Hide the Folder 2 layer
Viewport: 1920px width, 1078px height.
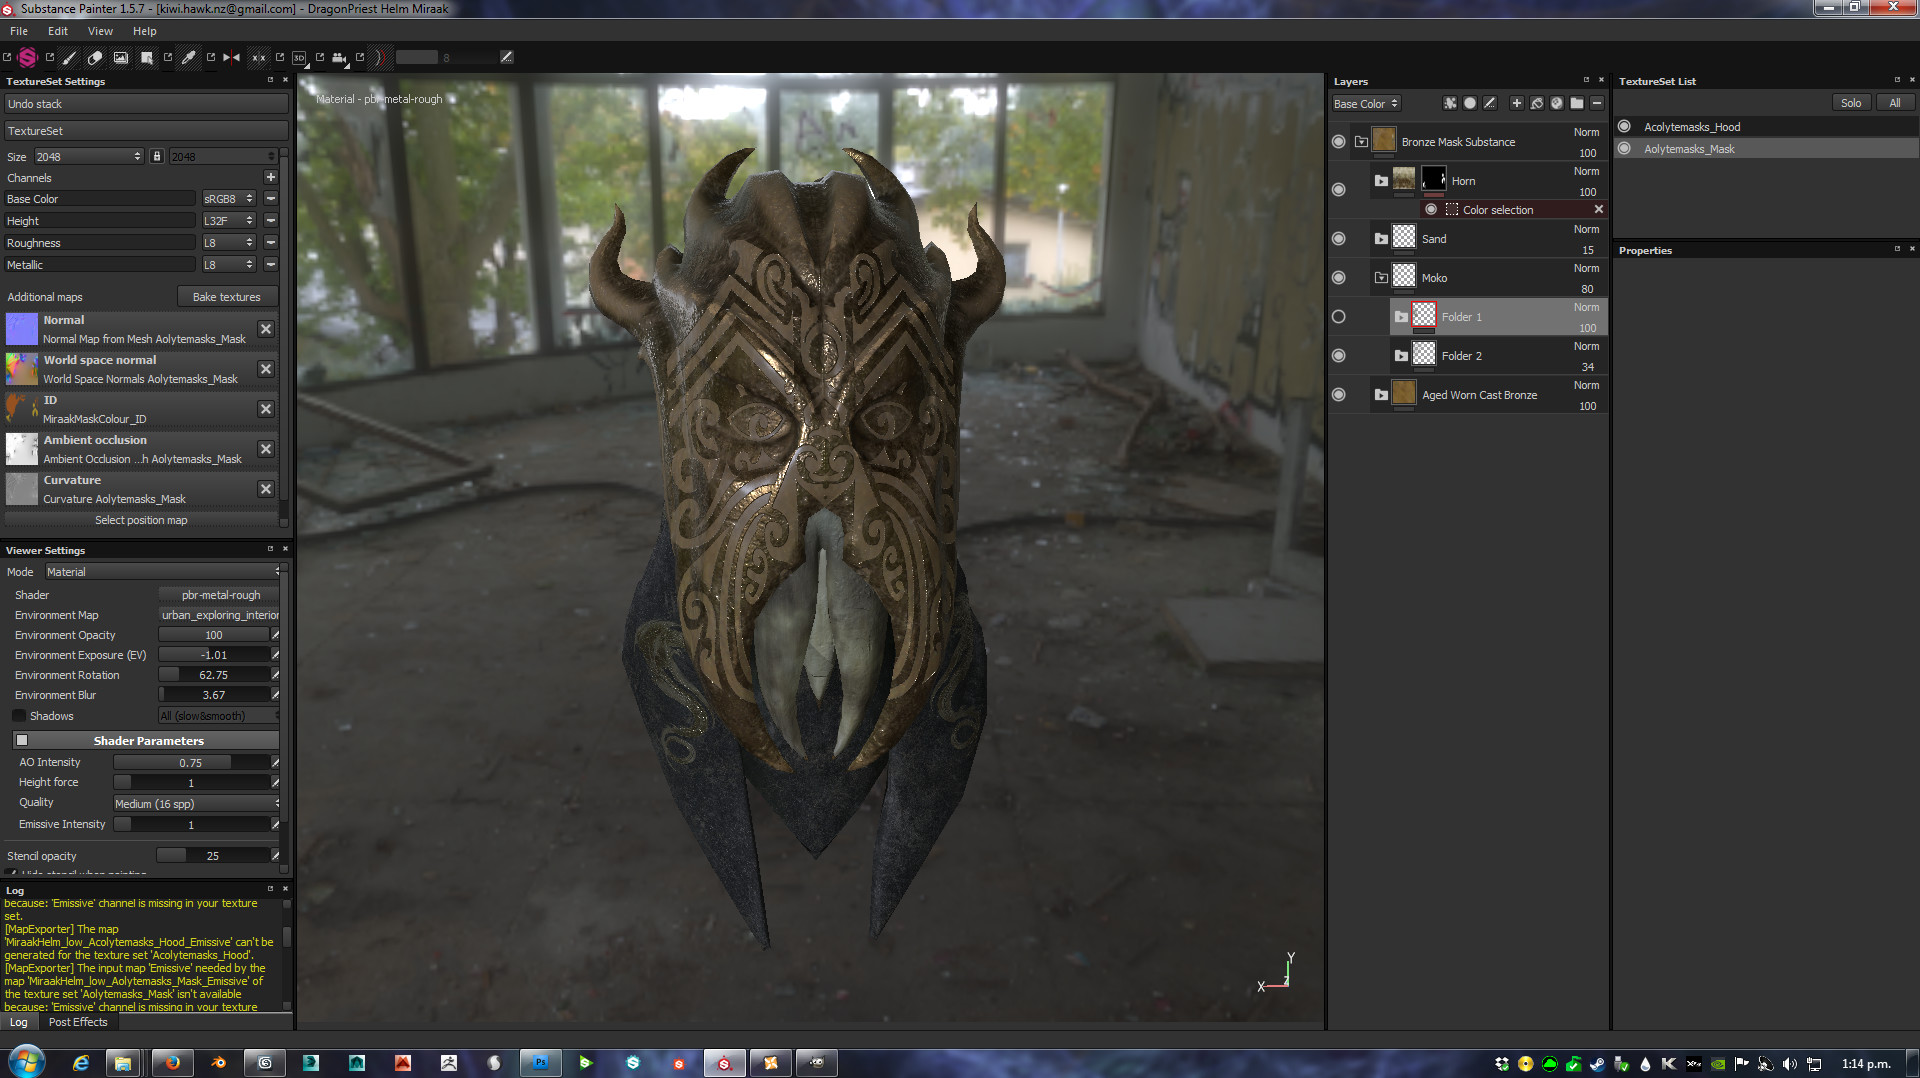(1338, 356)
